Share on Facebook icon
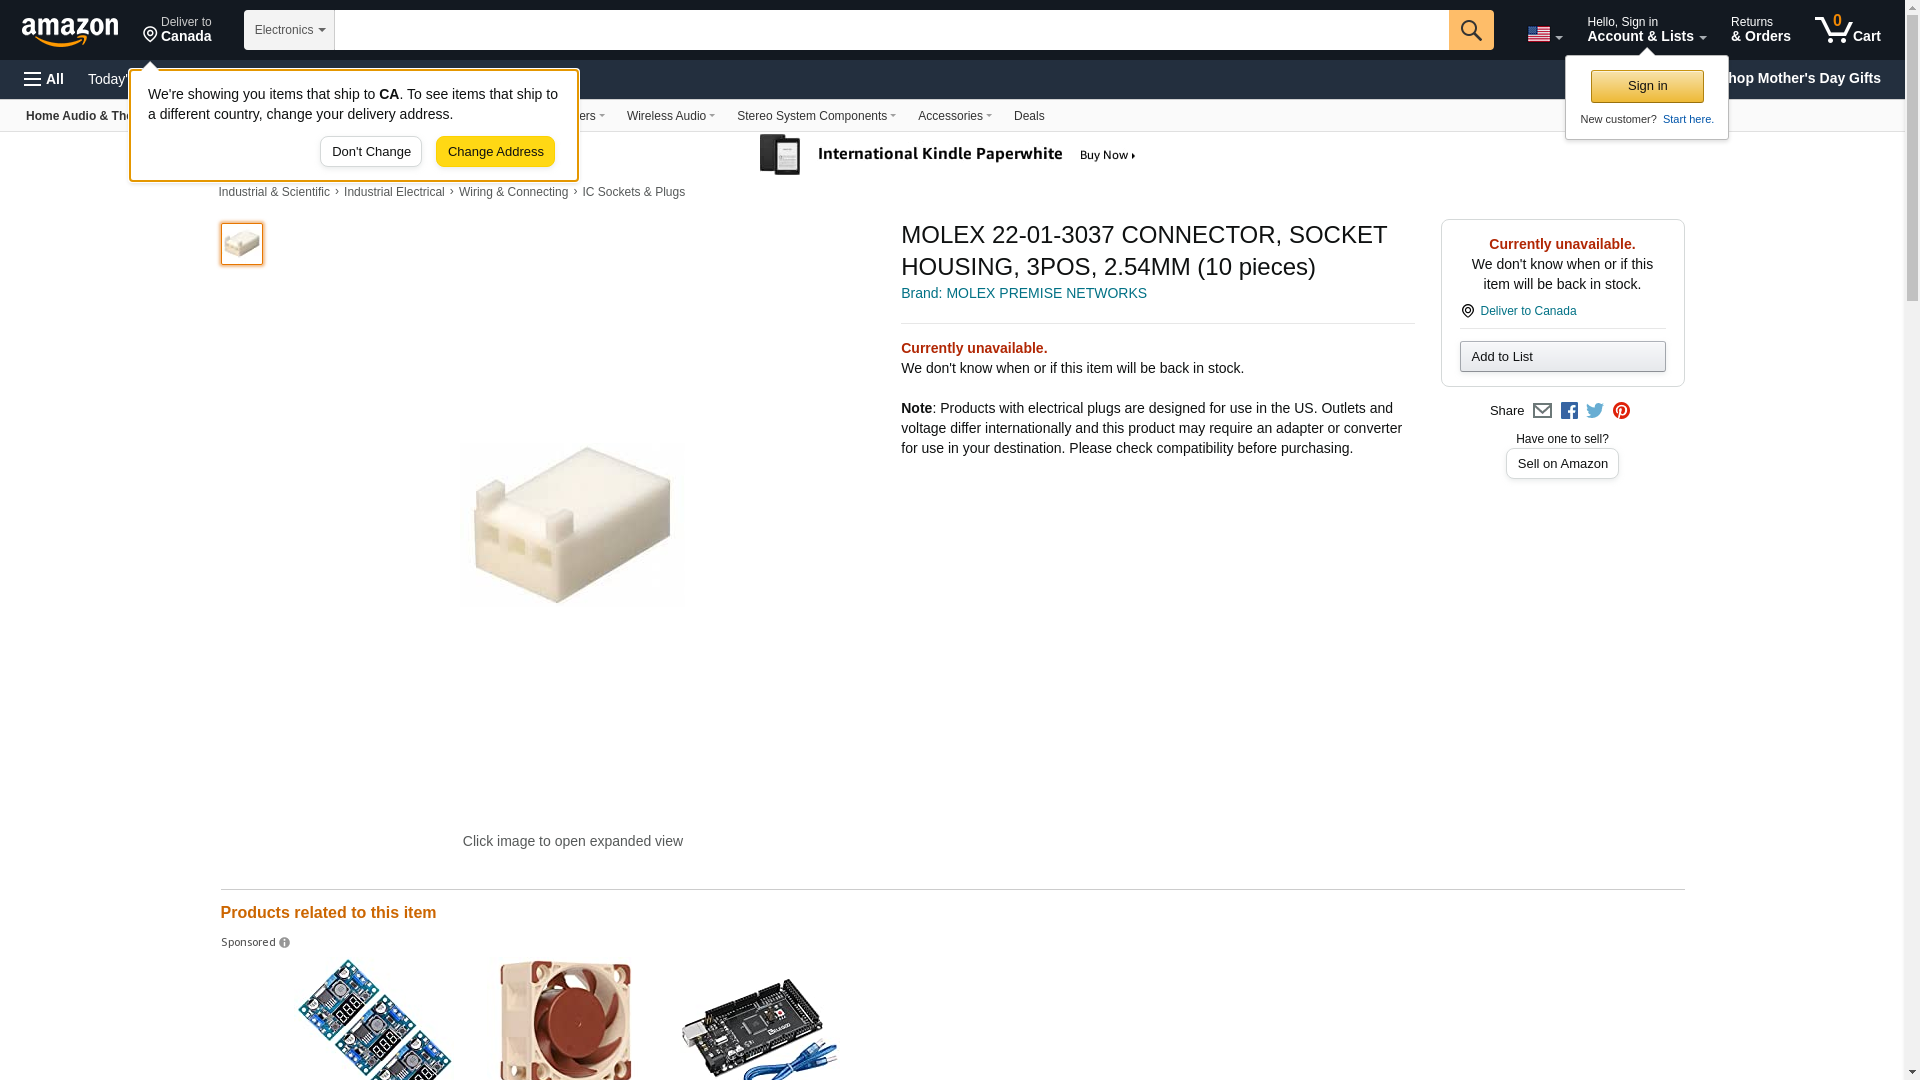The height and width of the screenshot is (1080, 1920). point(1569,411)
